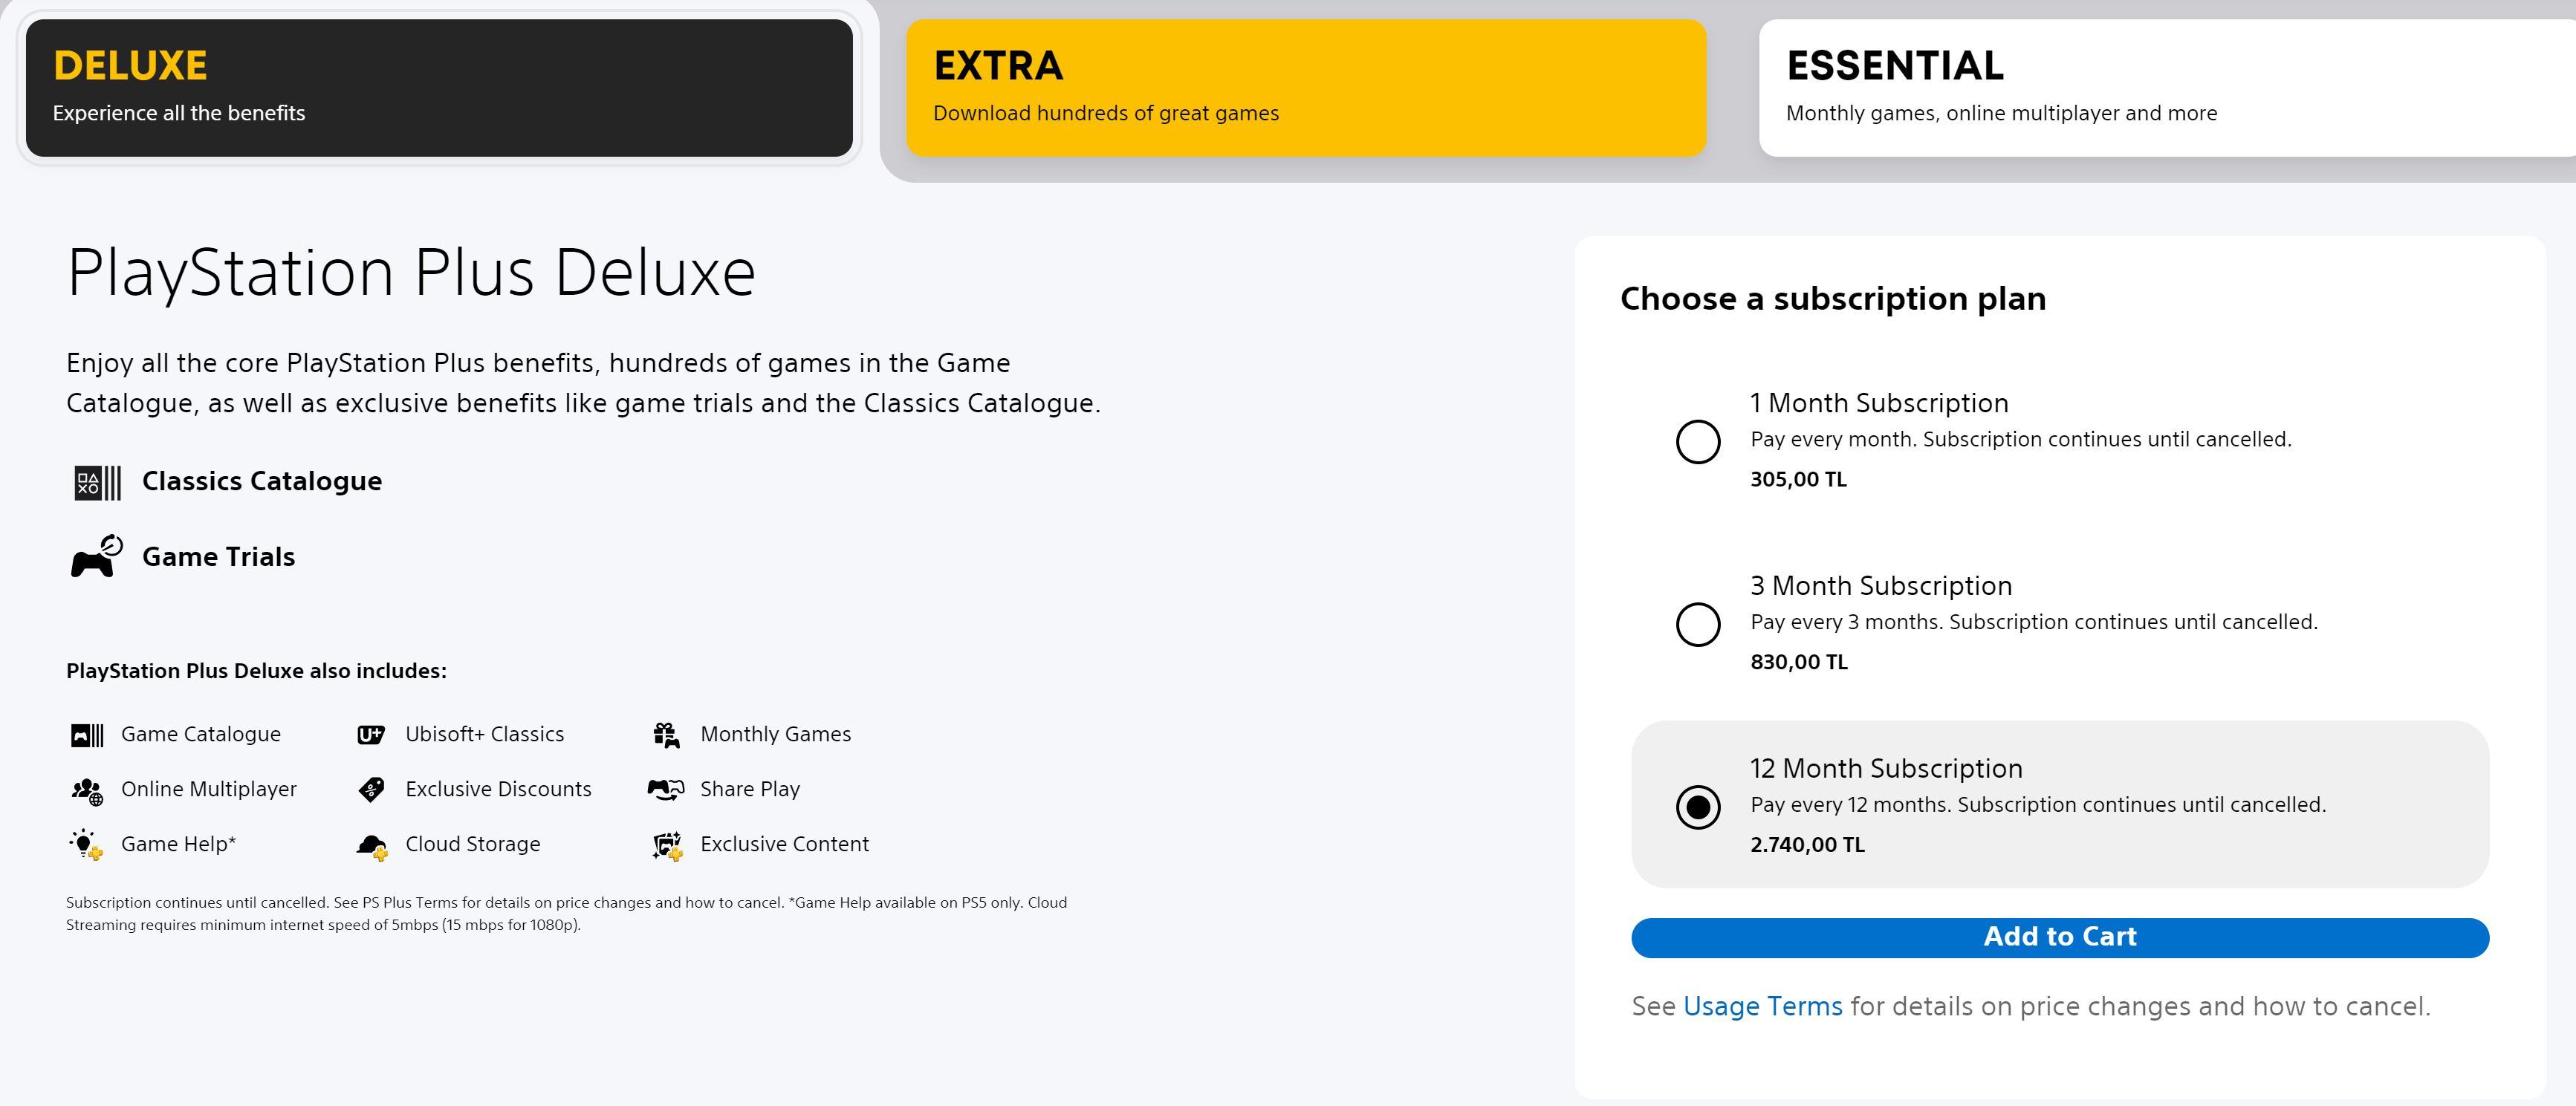Image resolution: width=2576 pixels, height=1106 pixels.
Task: Click the Game Trials controller icon
Action: [97, 557]
